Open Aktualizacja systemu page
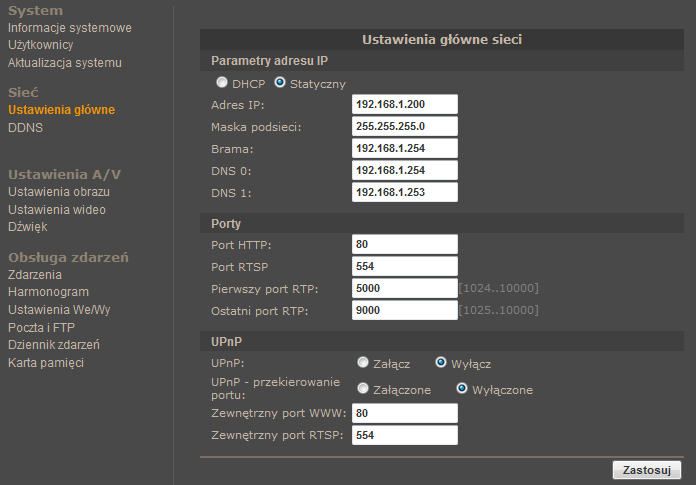The image size is (696, 485). pyautogui.click(x=65, y=63)
